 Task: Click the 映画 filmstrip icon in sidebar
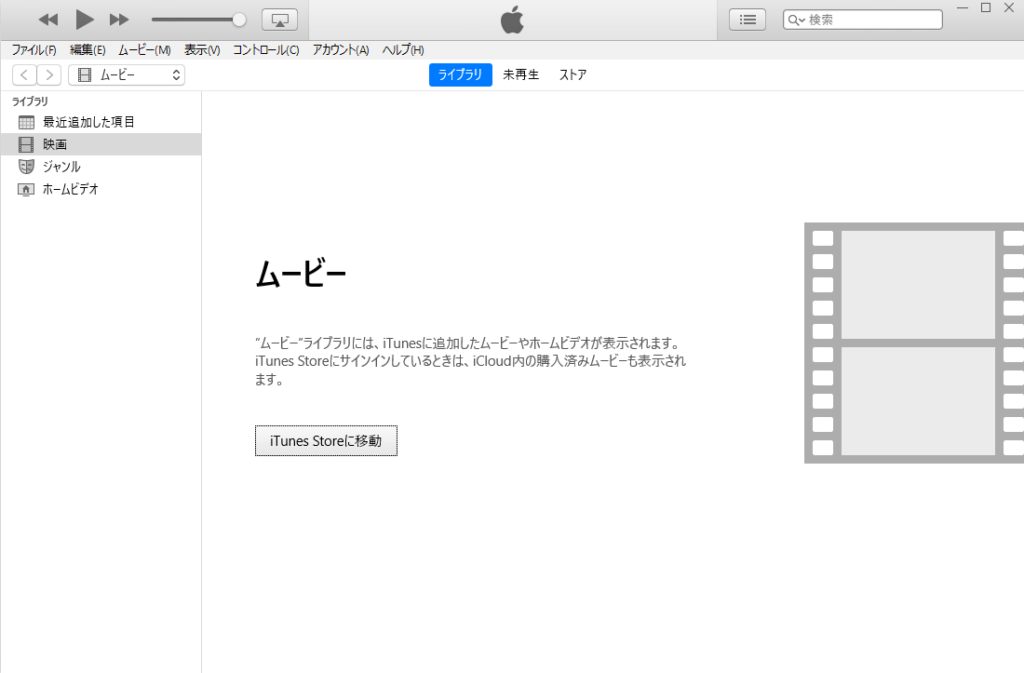tap(26, 144)
